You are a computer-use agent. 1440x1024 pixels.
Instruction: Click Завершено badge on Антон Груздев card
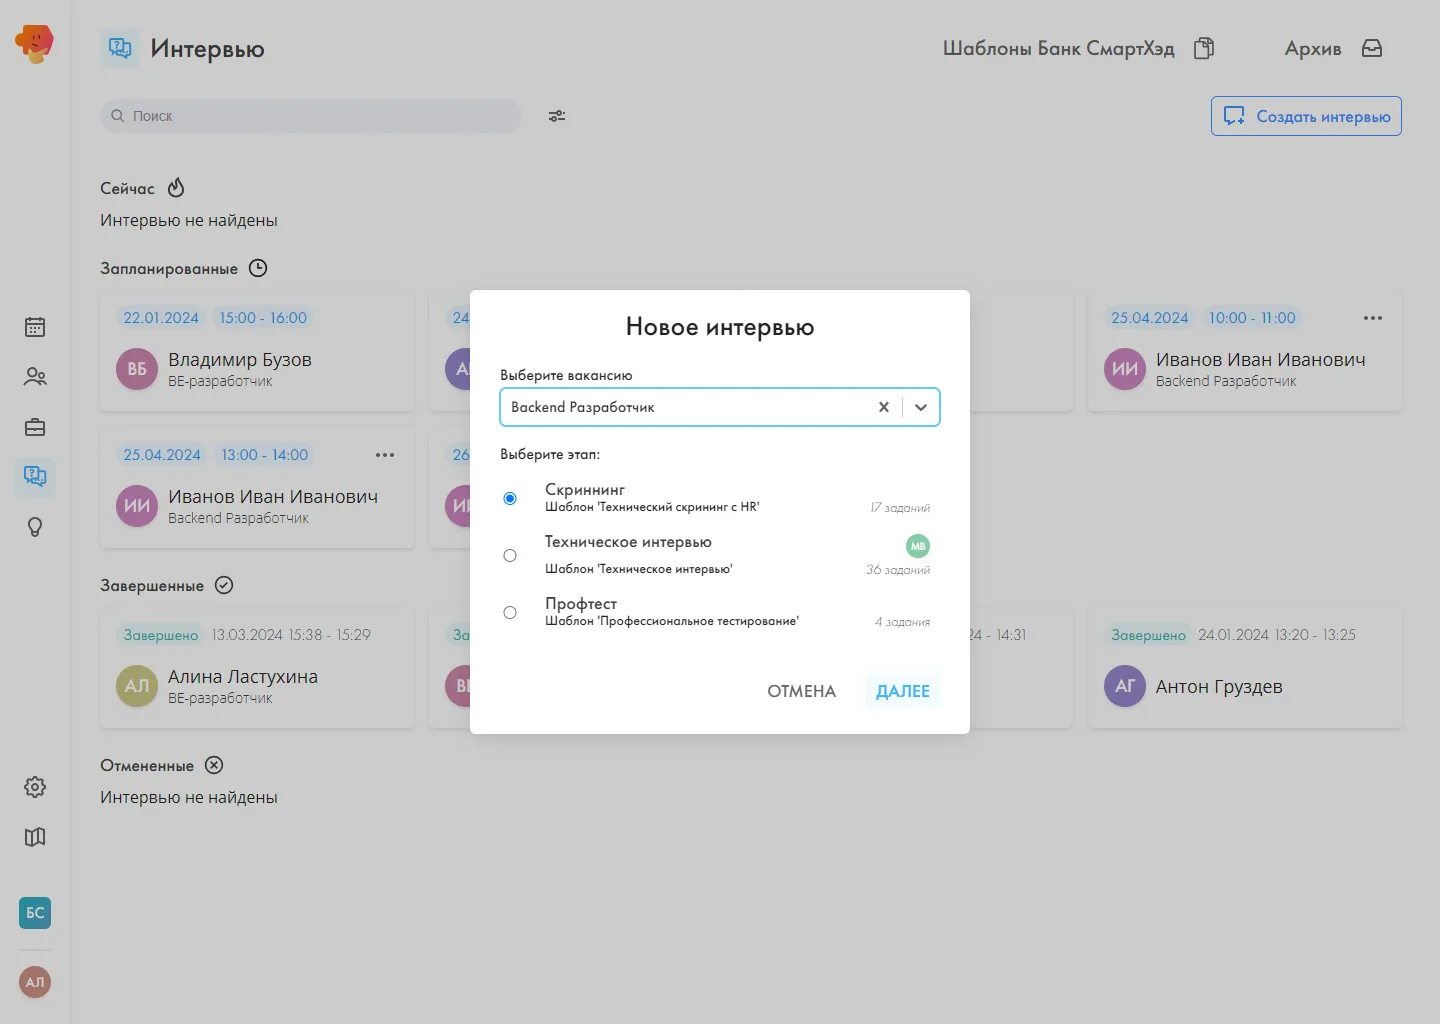pos(1148,635)
